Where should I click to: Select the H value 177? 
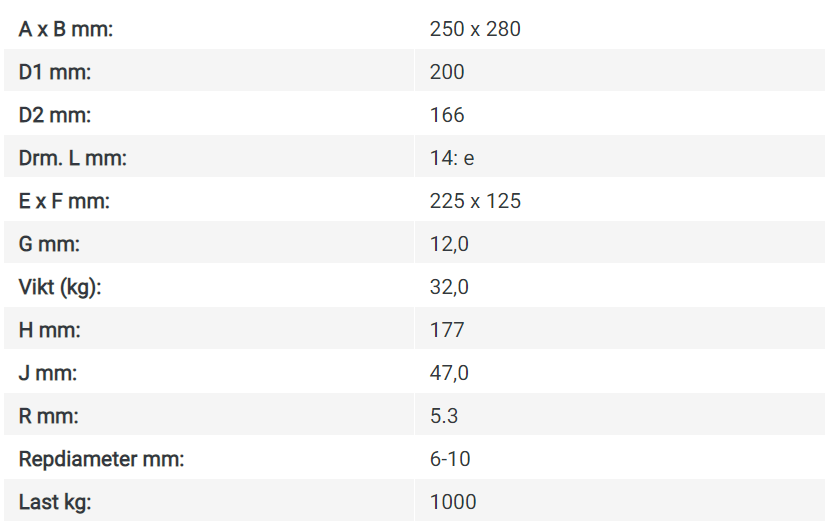click(447, 330)
